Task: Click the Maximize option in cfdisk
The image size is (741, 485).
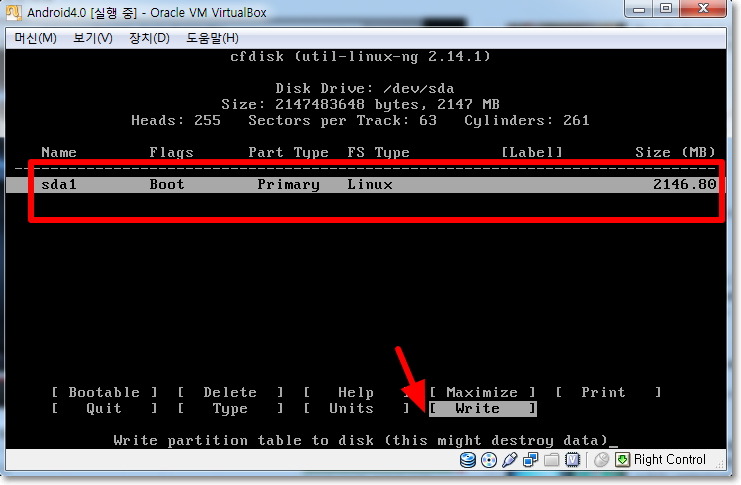Action: (482, 392)
